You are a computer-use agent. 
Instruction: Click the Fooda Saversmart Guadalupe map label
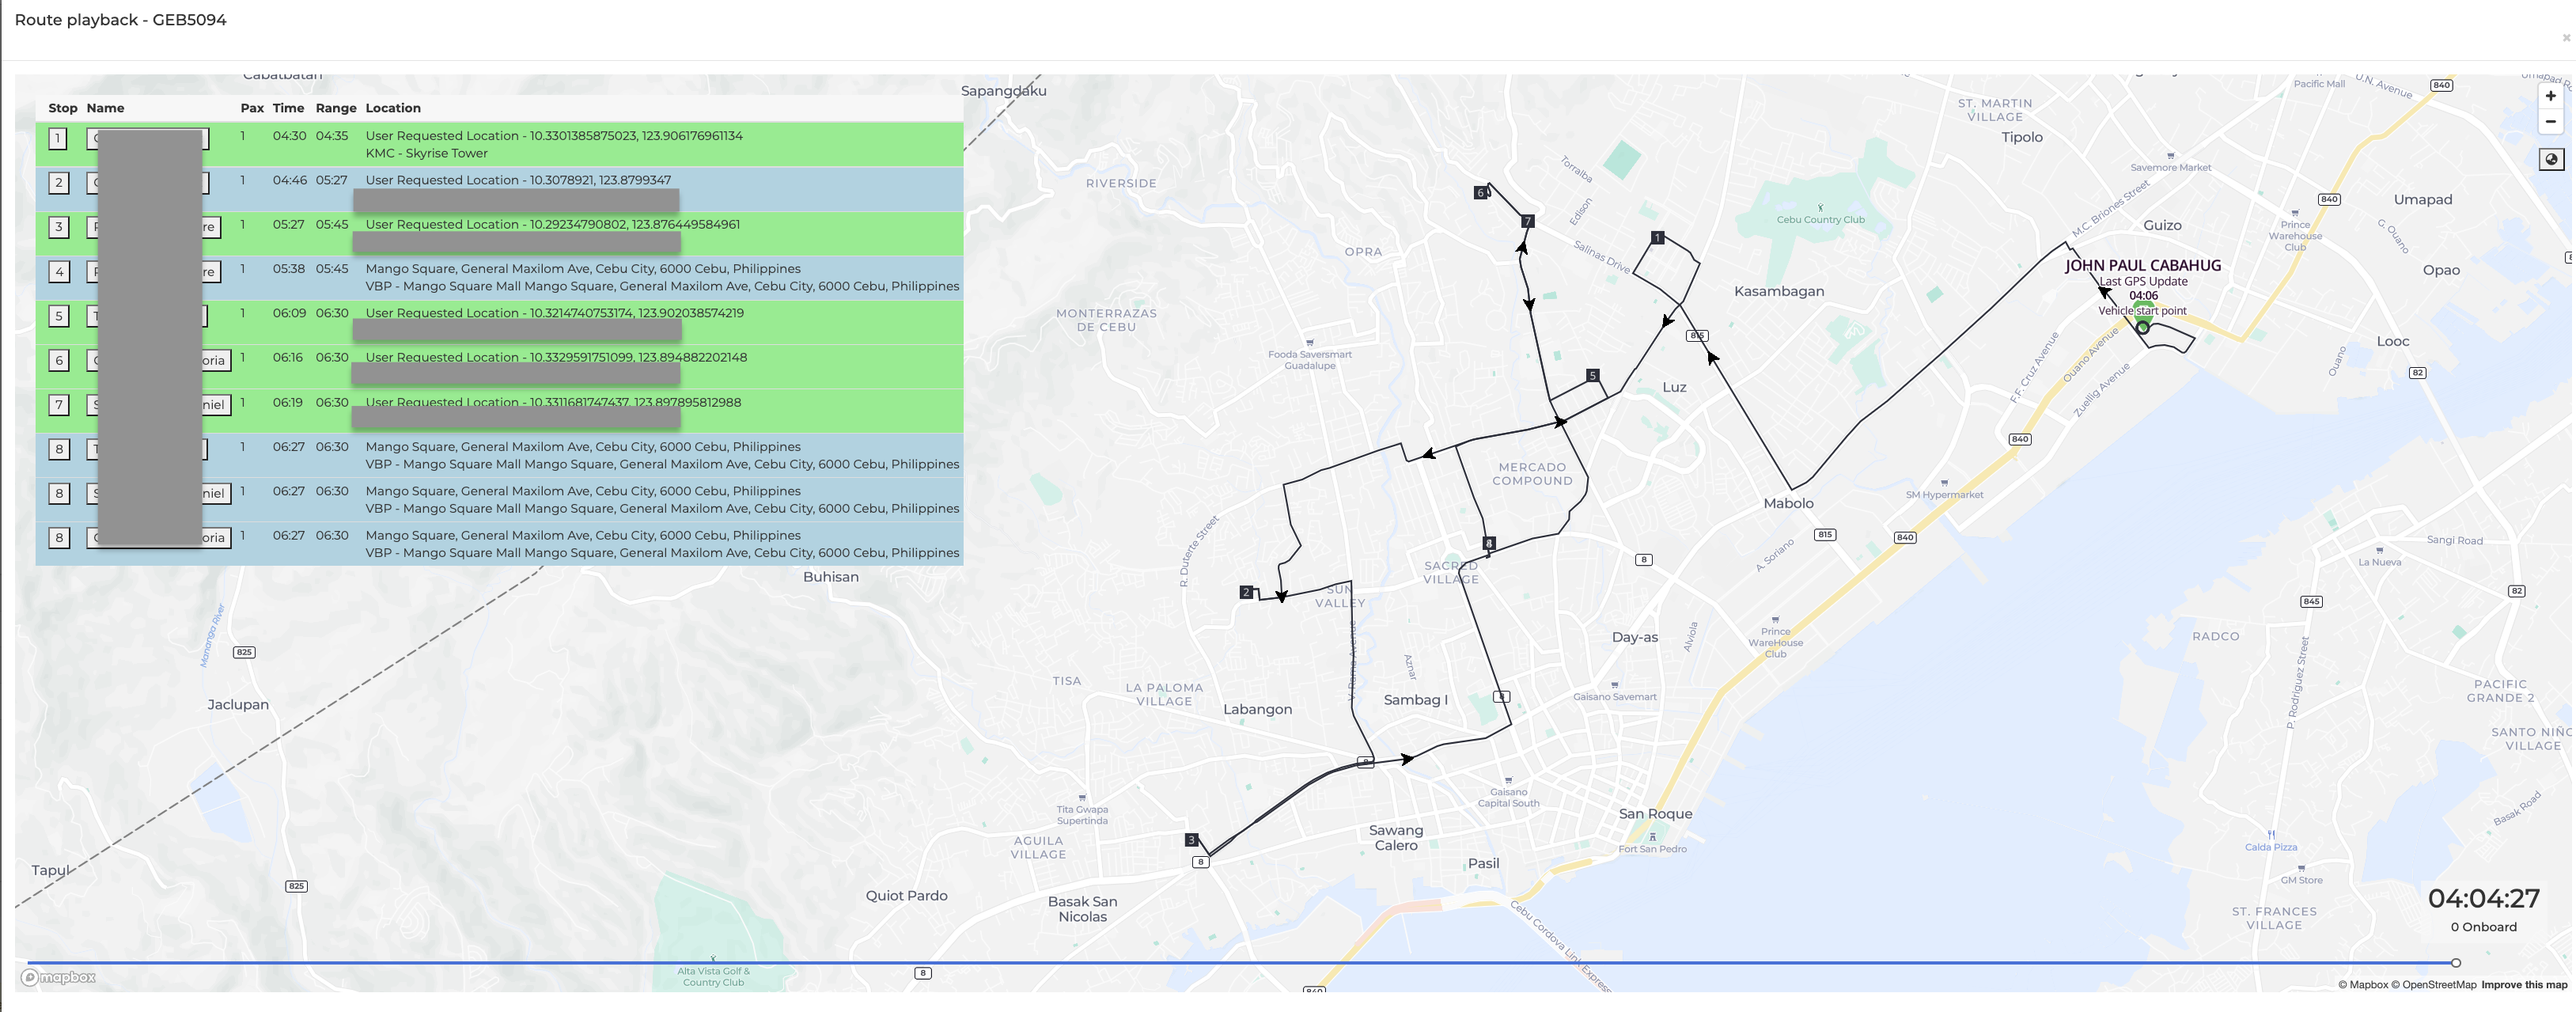1310,360
